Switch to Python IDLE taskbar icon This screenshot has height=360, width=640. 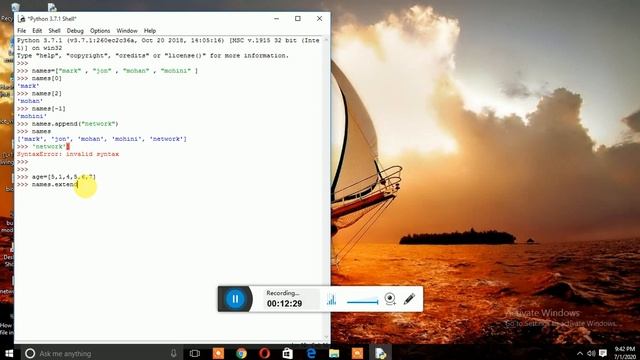[x=380, y=353]
